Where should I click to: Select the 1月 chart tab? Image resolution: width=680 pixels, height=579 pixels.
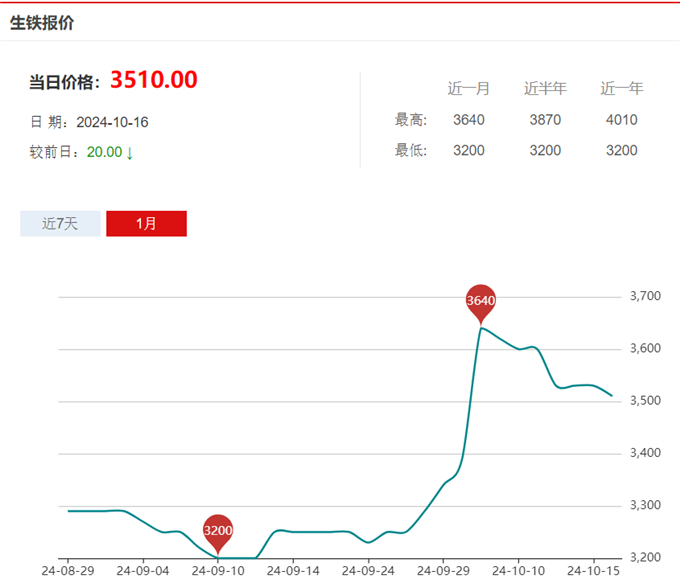pos(146,224)
